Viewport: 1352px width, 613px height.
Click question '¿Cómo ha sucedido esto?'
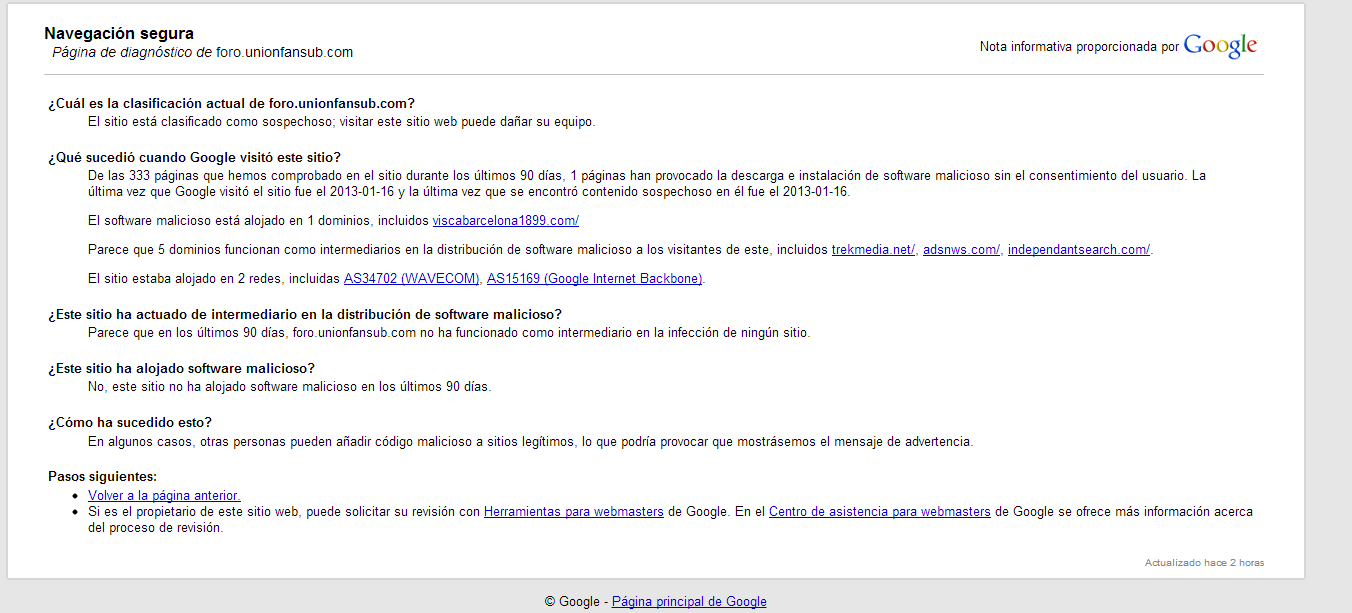pos(130,422)
